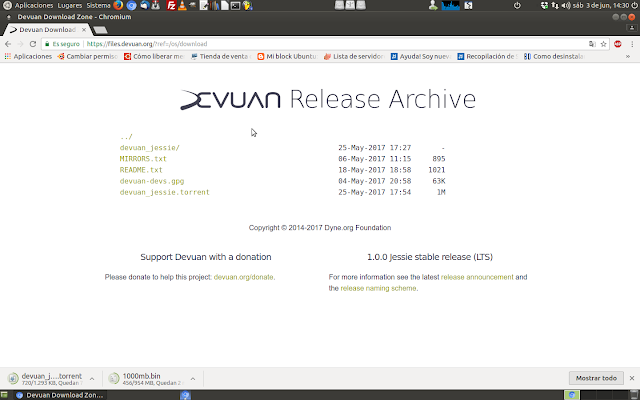Click the translate page icon in address bar

(592, 44)
